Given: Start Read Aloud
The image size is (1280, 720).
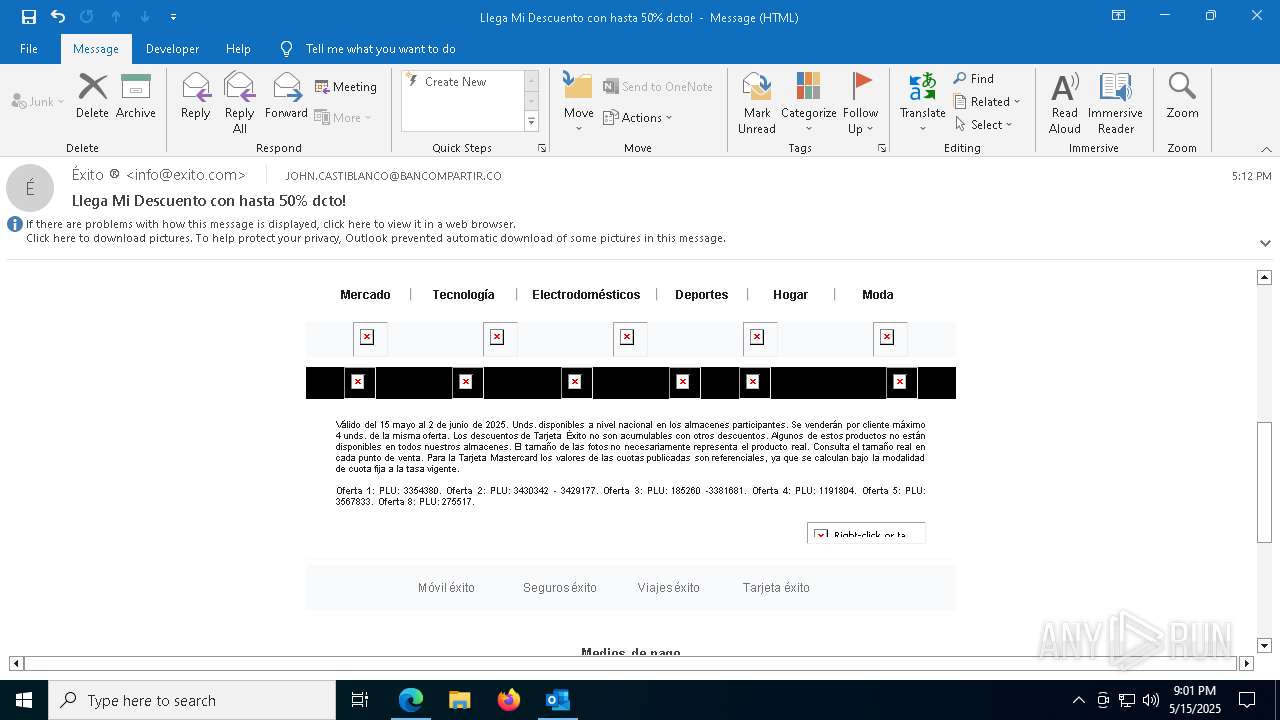Looking at the screenshot, I should tap(1065, 103).
